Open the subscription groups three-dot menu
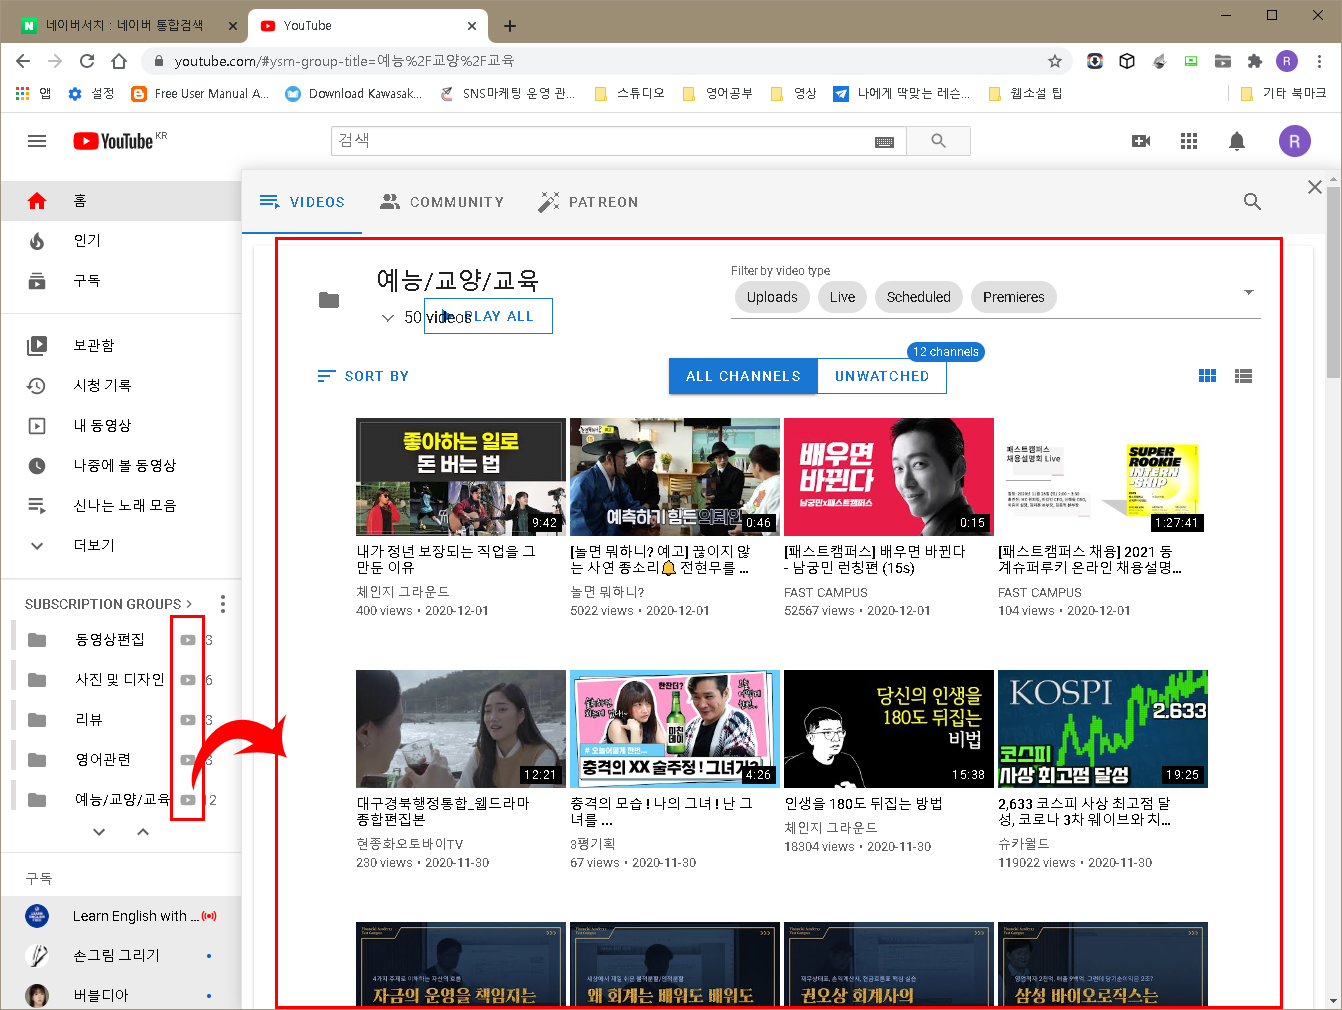1342x1010 pixels. click(x=223, y=604)
